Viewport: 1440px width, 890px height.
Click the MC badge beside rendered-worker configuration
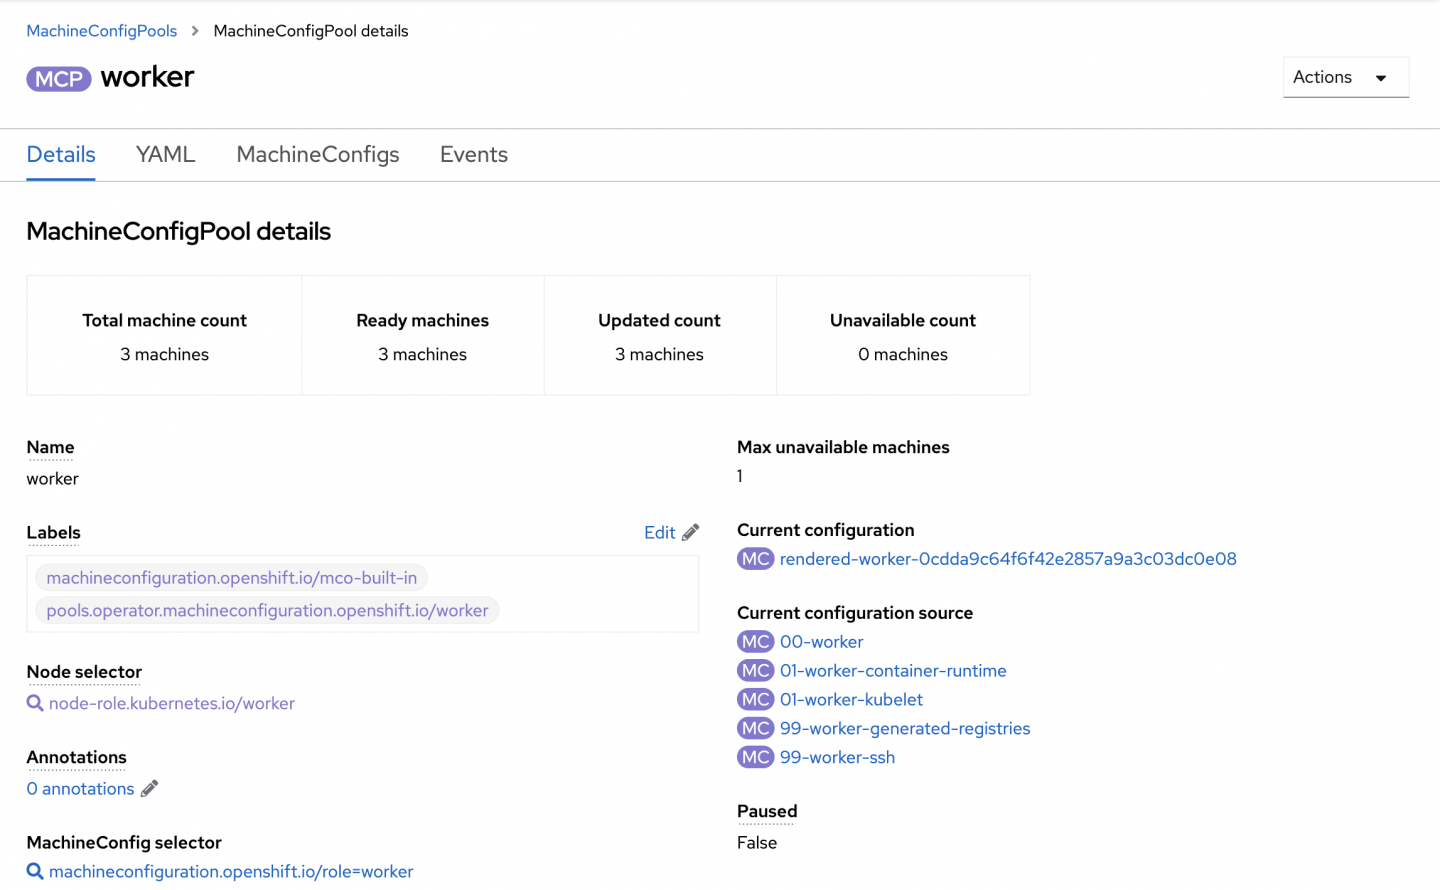click(755, 559)
